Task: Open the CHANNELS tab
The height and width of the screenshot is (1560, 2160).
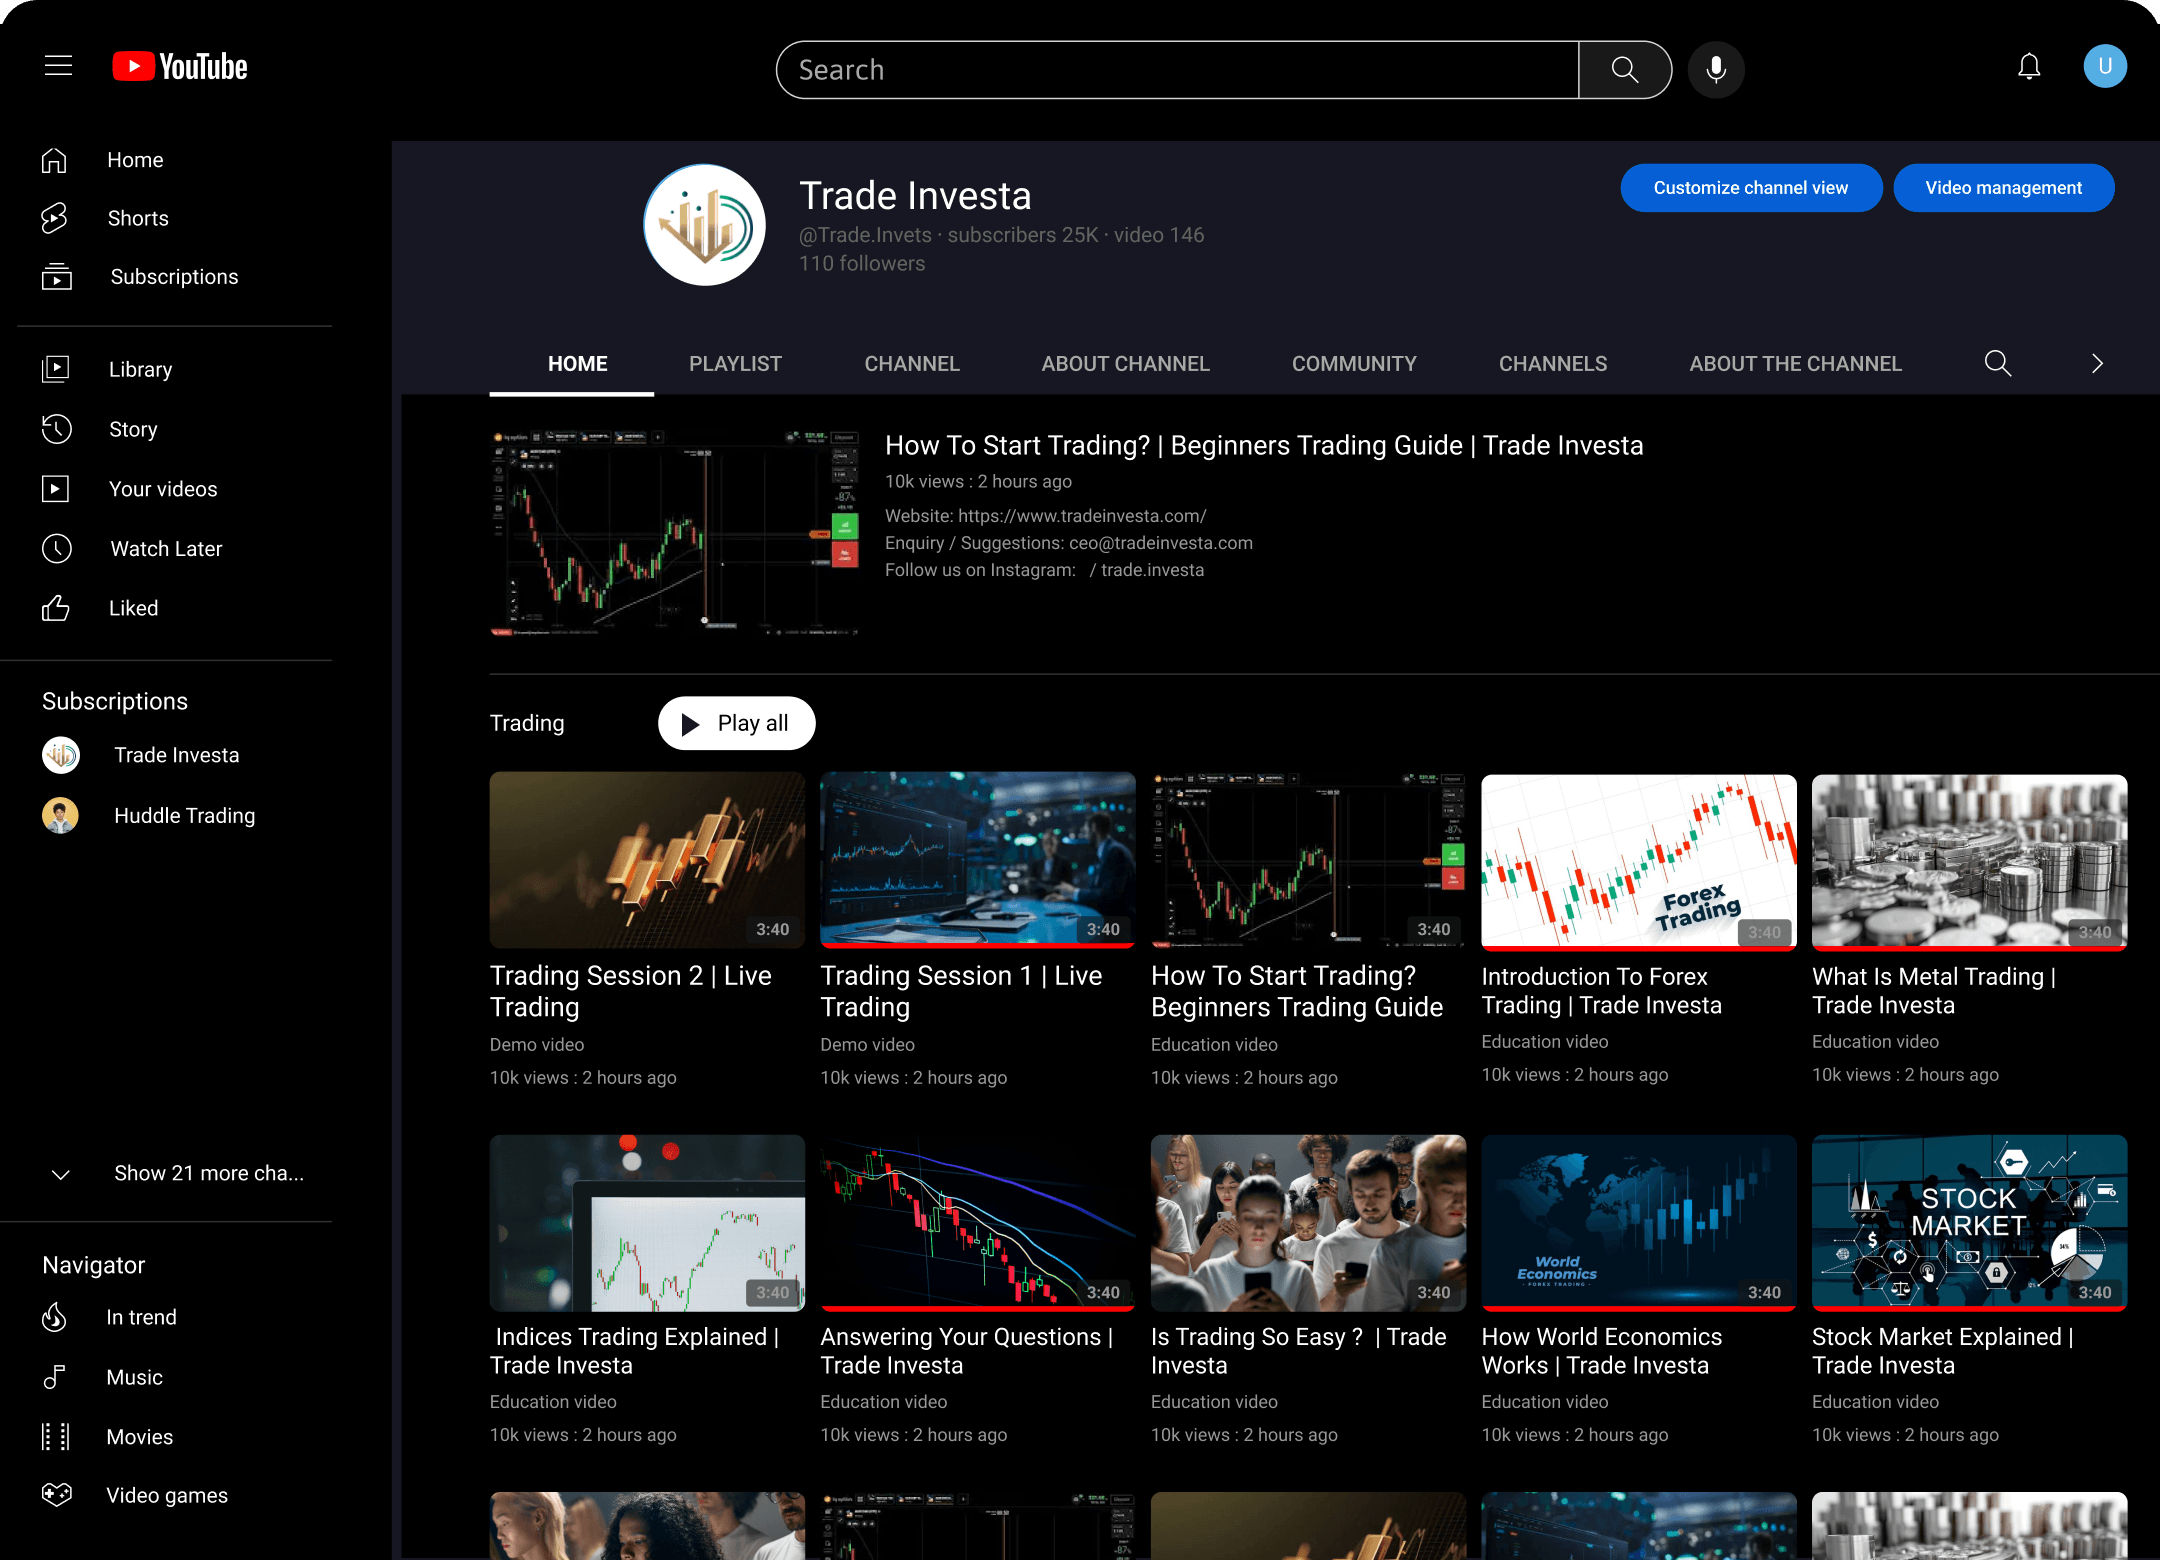Action: [1553, 364]
